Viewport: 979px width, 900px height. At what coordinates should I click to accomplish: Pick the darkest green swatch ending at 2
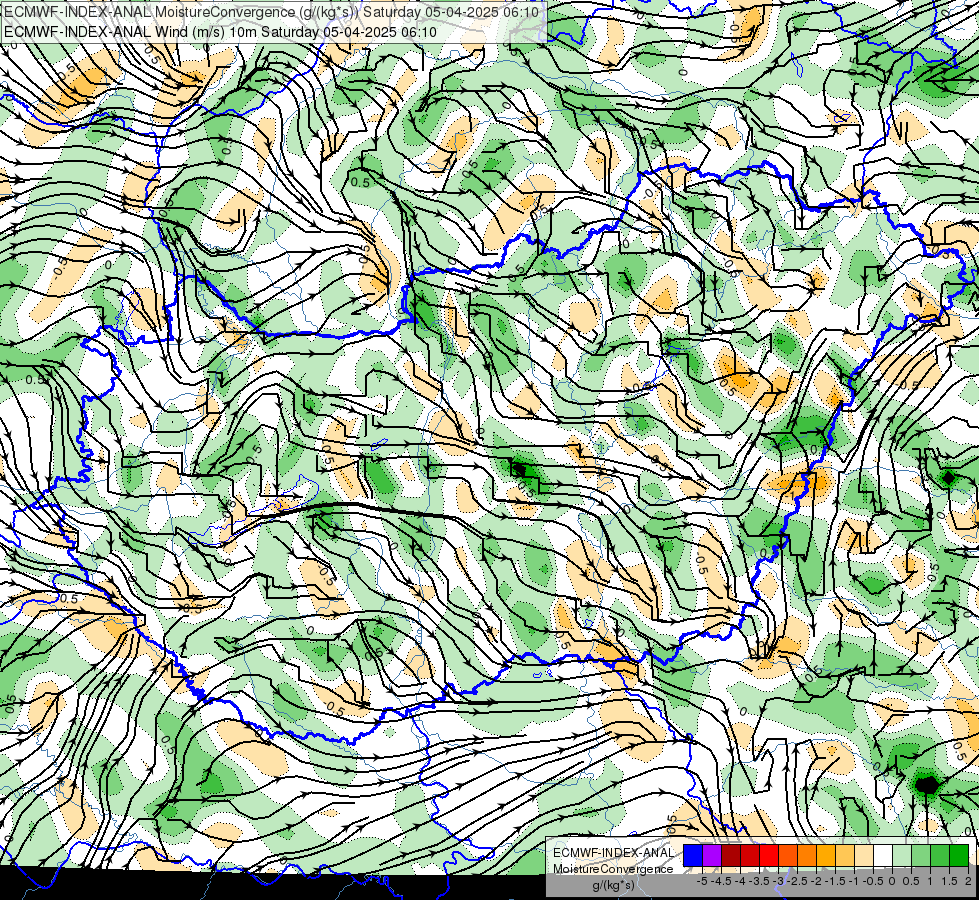pyautogui.click(x=959, y=855)
